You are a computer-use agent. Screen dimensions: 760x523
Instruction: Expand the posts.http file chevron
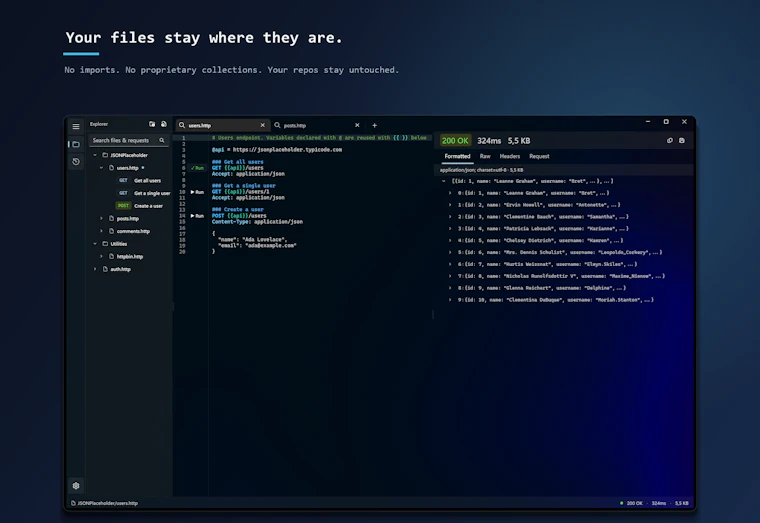tap(101, 219)
